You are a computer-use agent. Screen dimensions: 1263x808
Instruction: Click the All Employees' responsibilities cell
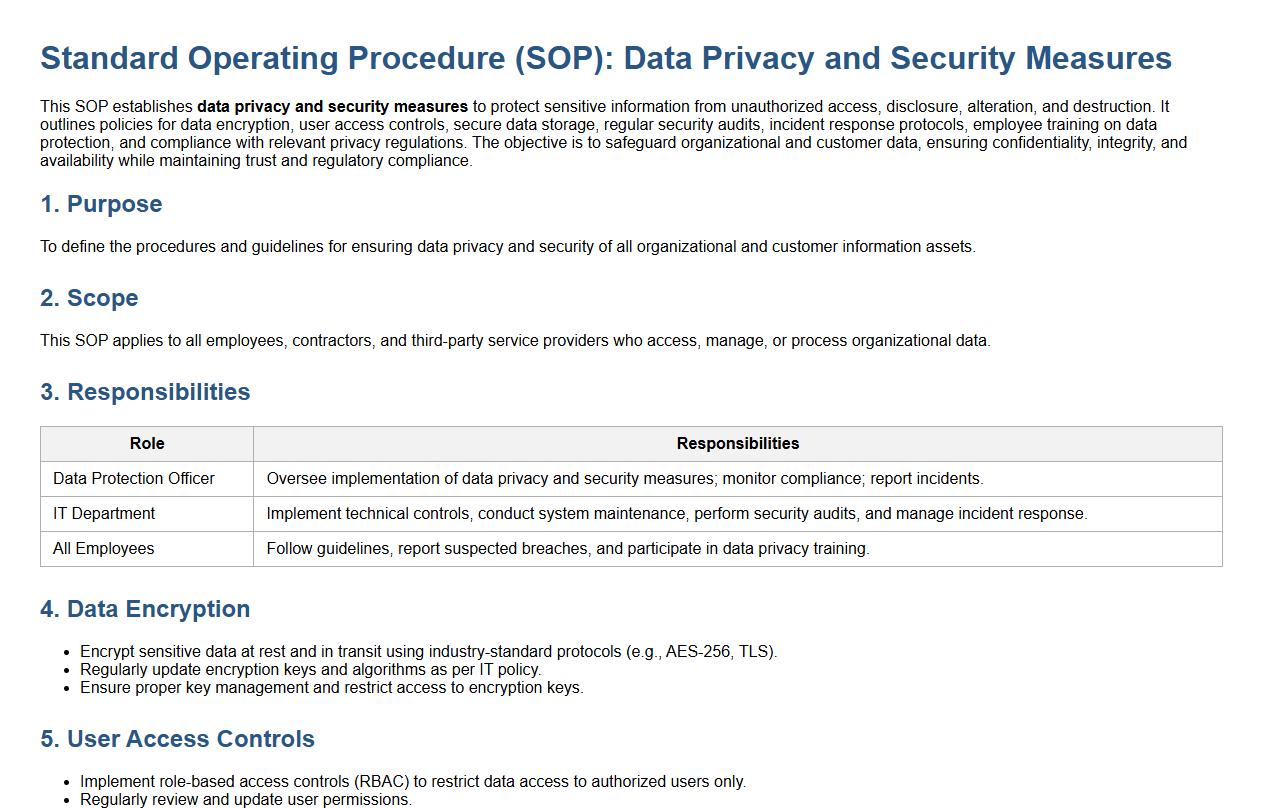[567, 549]
